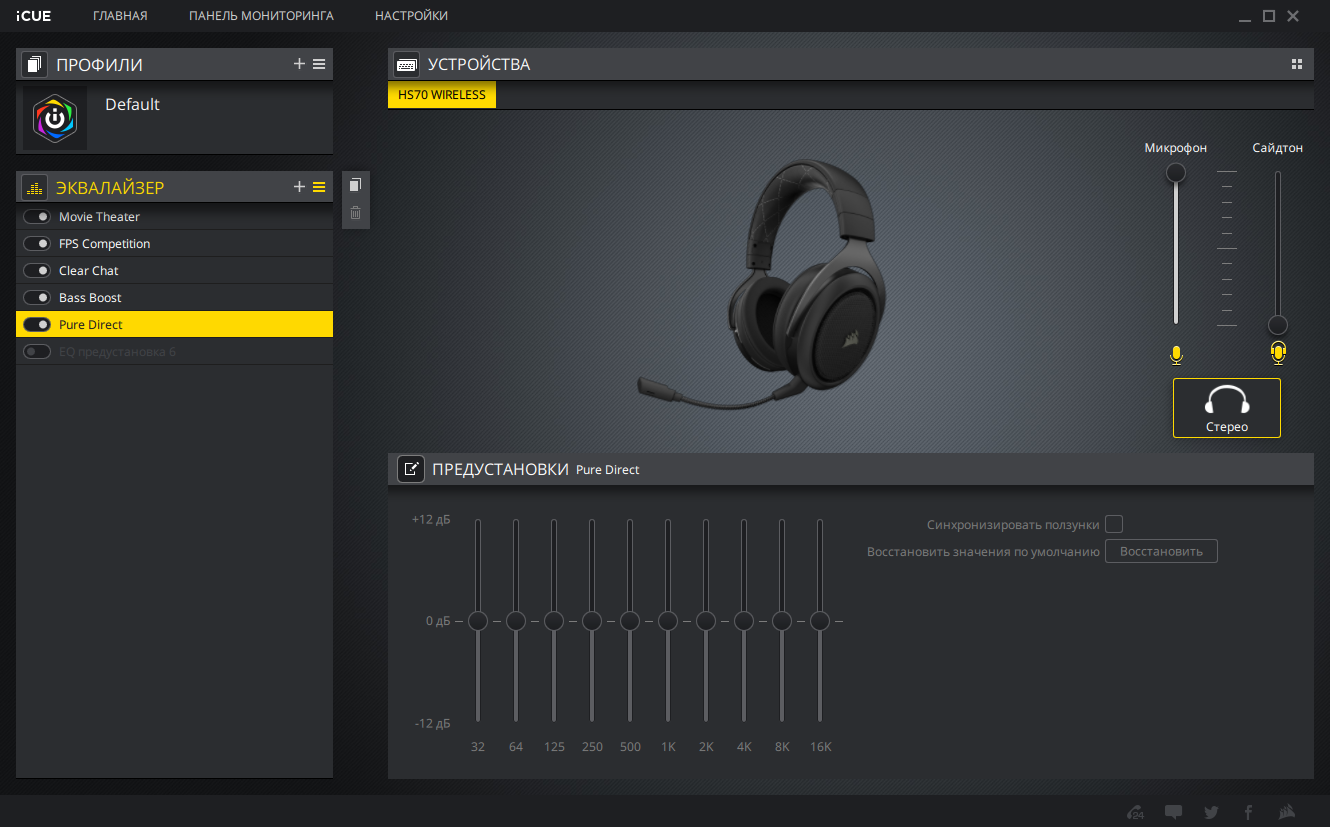This screenshot has height=827, width=1330.
Task: Click the Default profile name
Action: coord(132,104)
